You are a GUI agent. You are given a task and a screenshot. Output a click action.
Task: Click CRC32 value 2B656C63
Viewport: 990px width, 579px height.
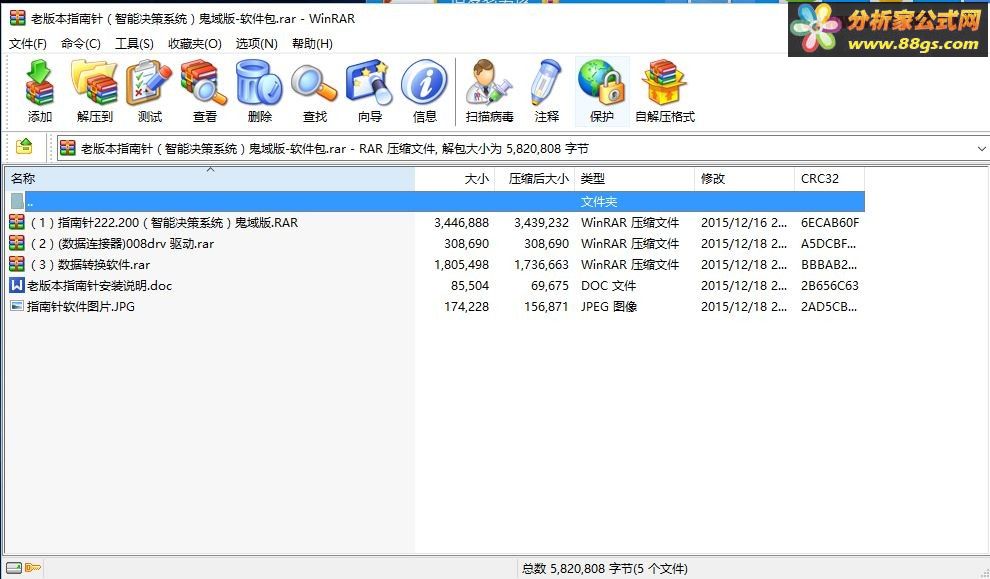[x=830, y=285]
